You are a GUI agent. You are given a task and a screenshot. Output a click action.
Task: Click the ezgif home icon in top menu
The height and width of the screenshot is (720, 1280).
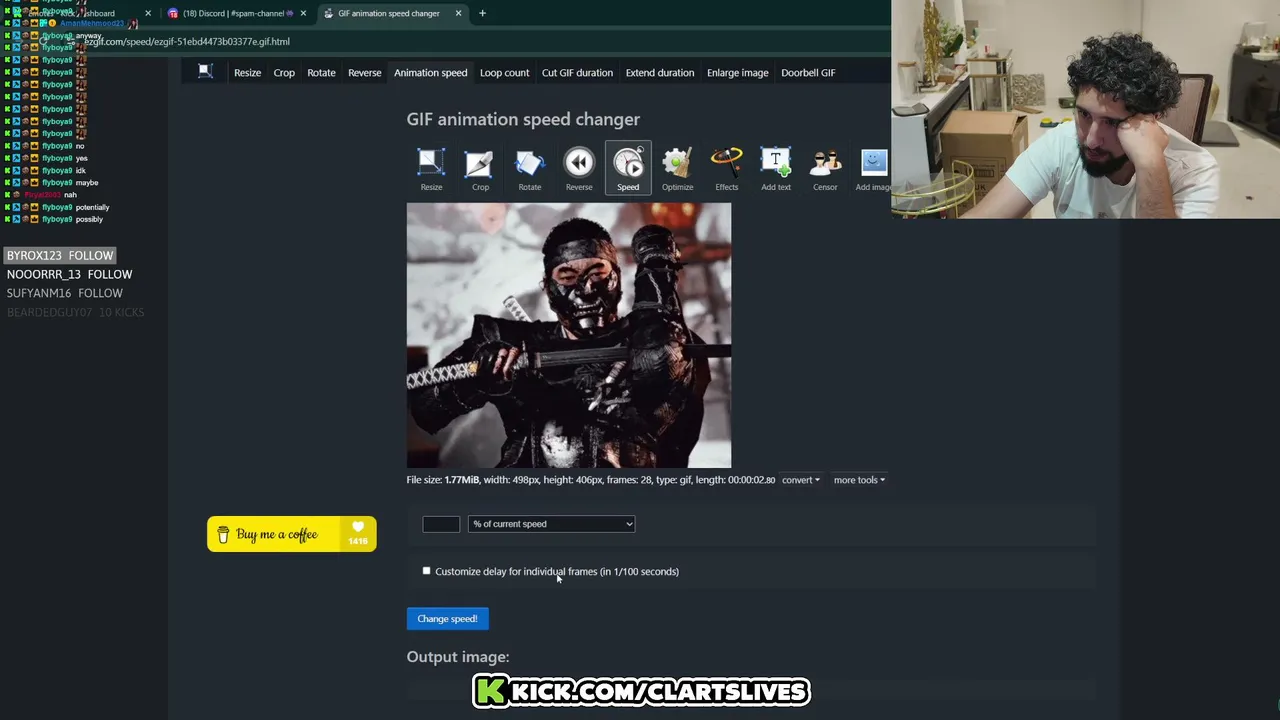[205, 71]
